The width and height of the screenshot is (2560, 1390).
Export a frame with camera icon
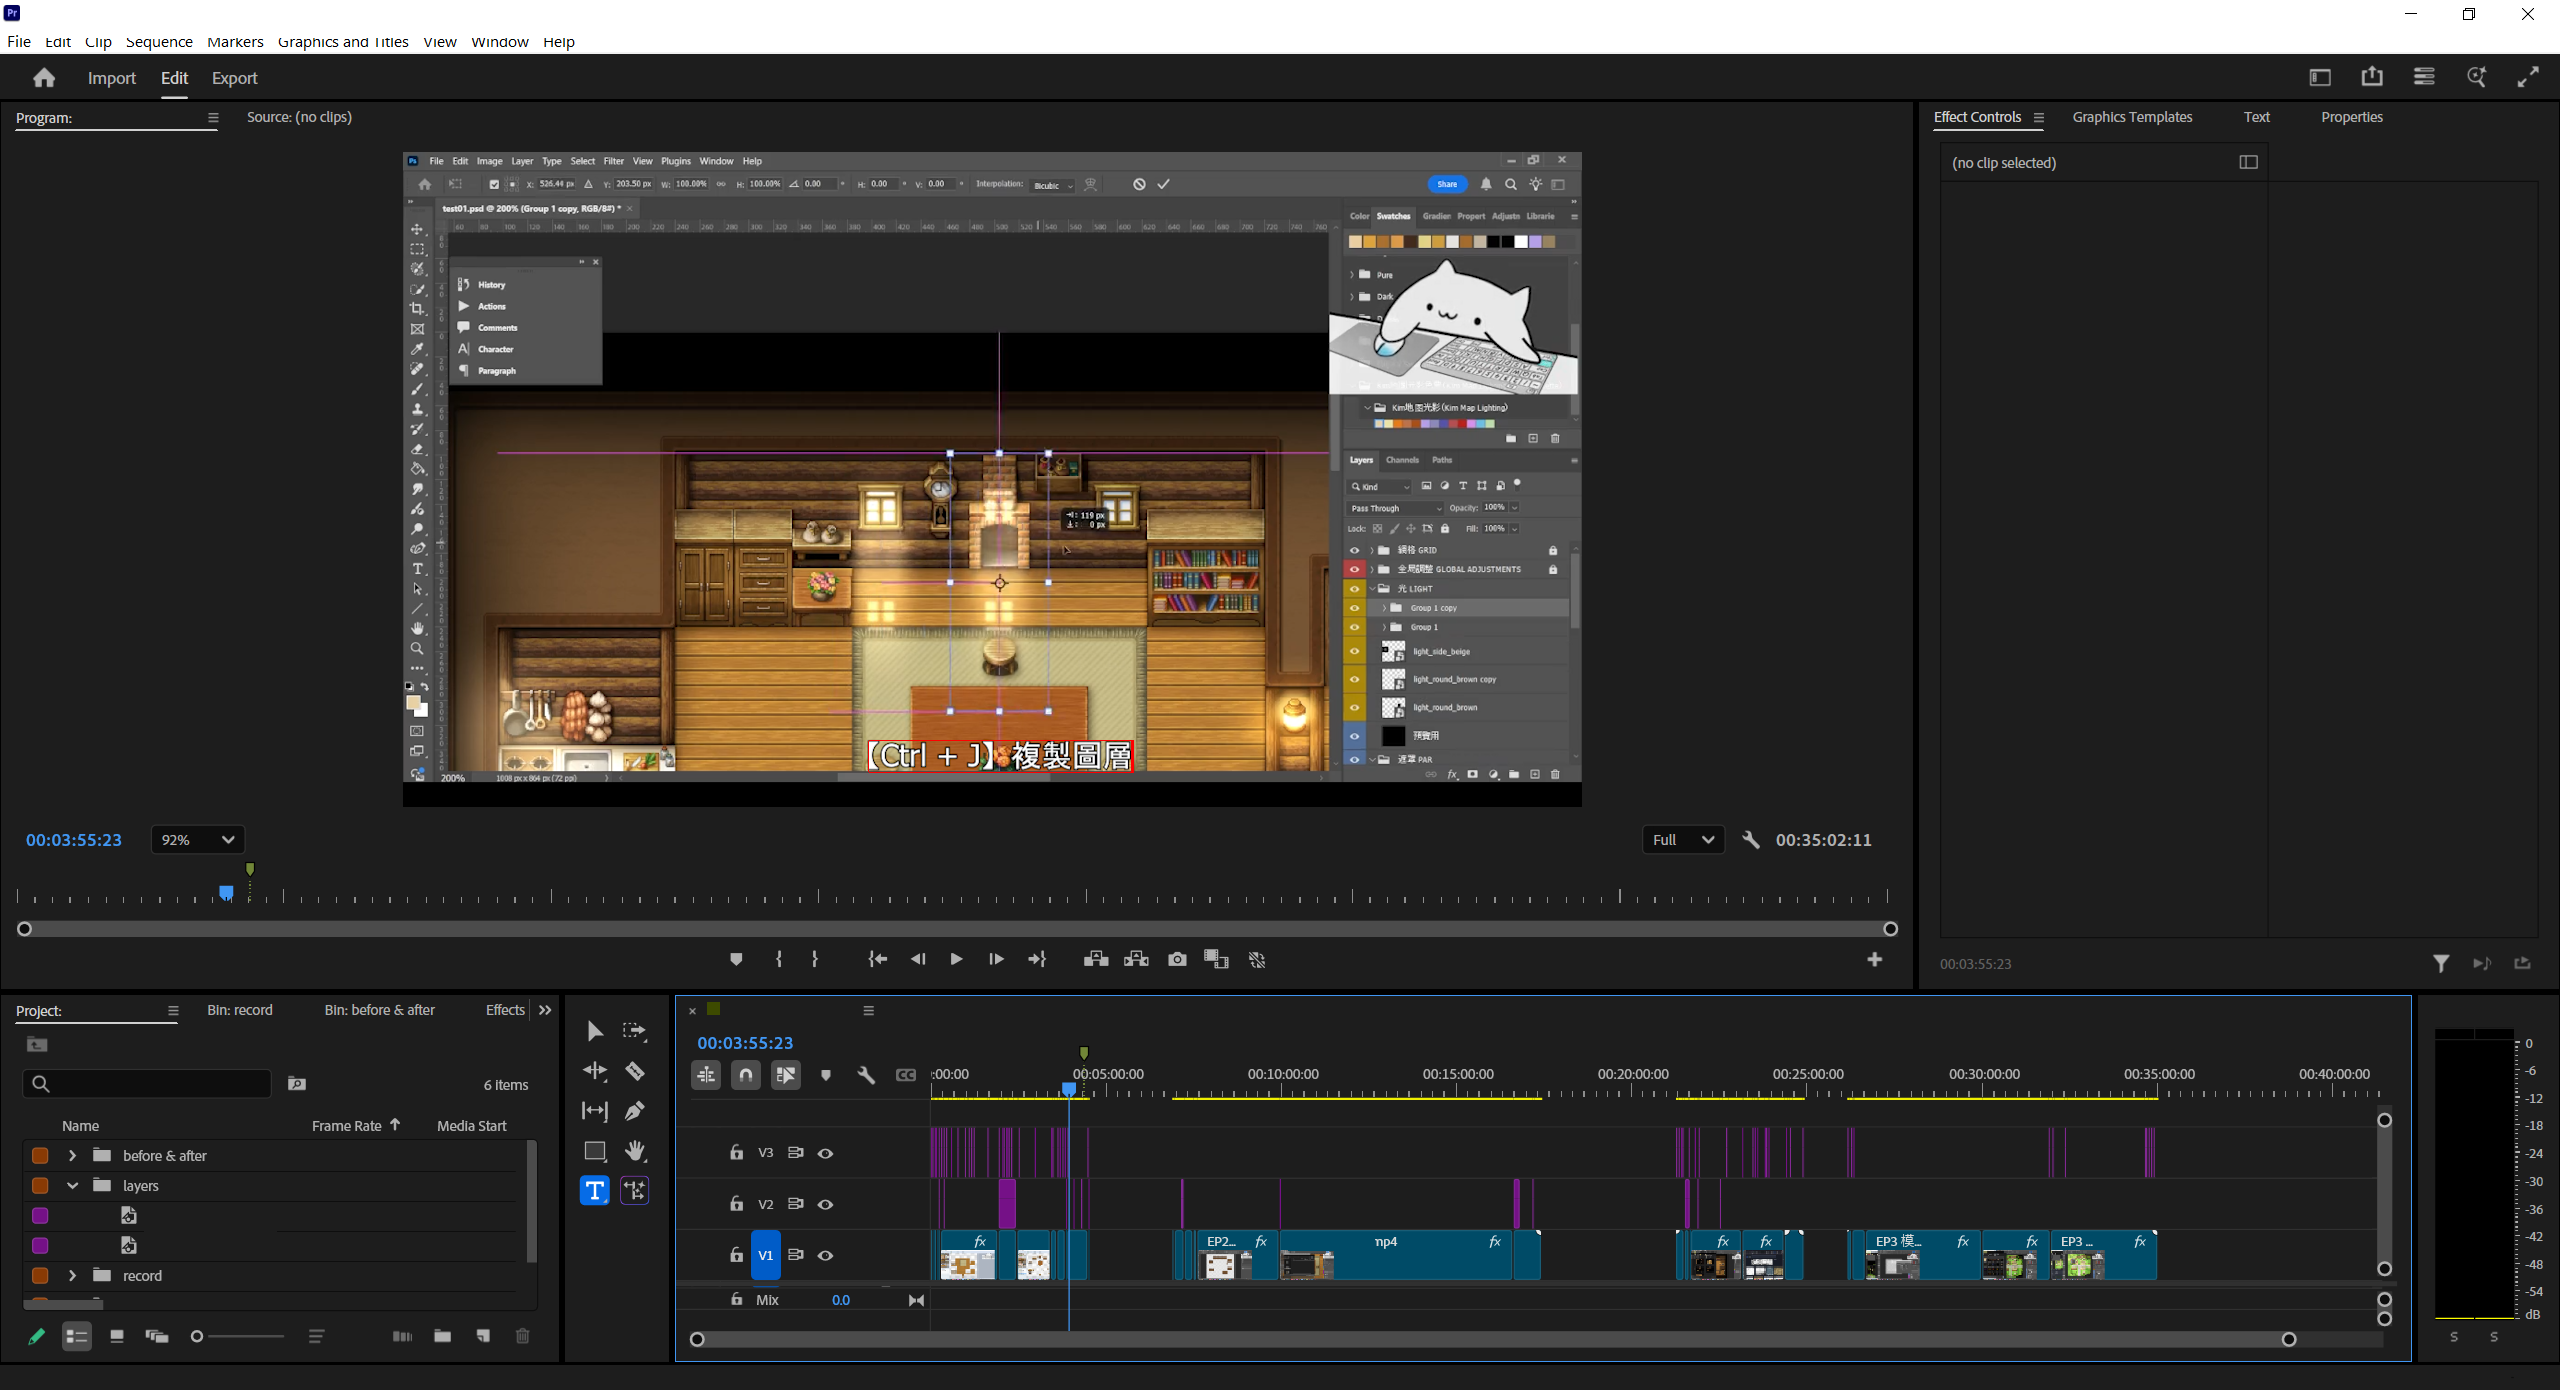1177,959
